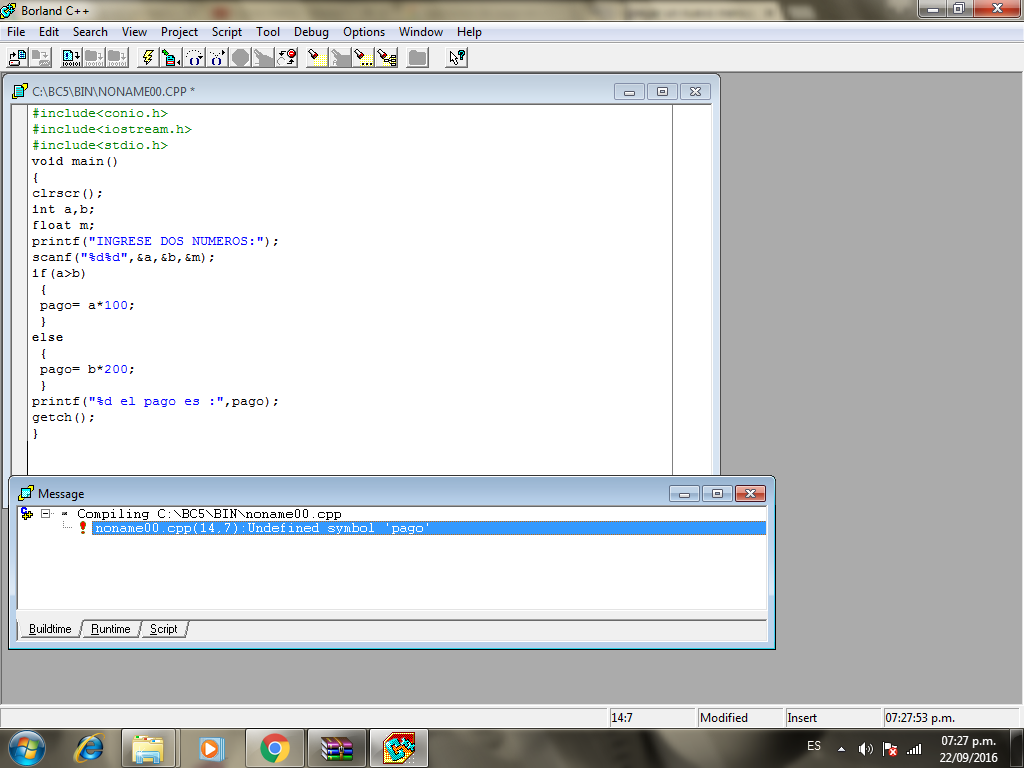Click the scanf("%d%d",&a,&b,&m) line
The width and height of the screenshot is (1024, 768).
[x=123, y=257]
